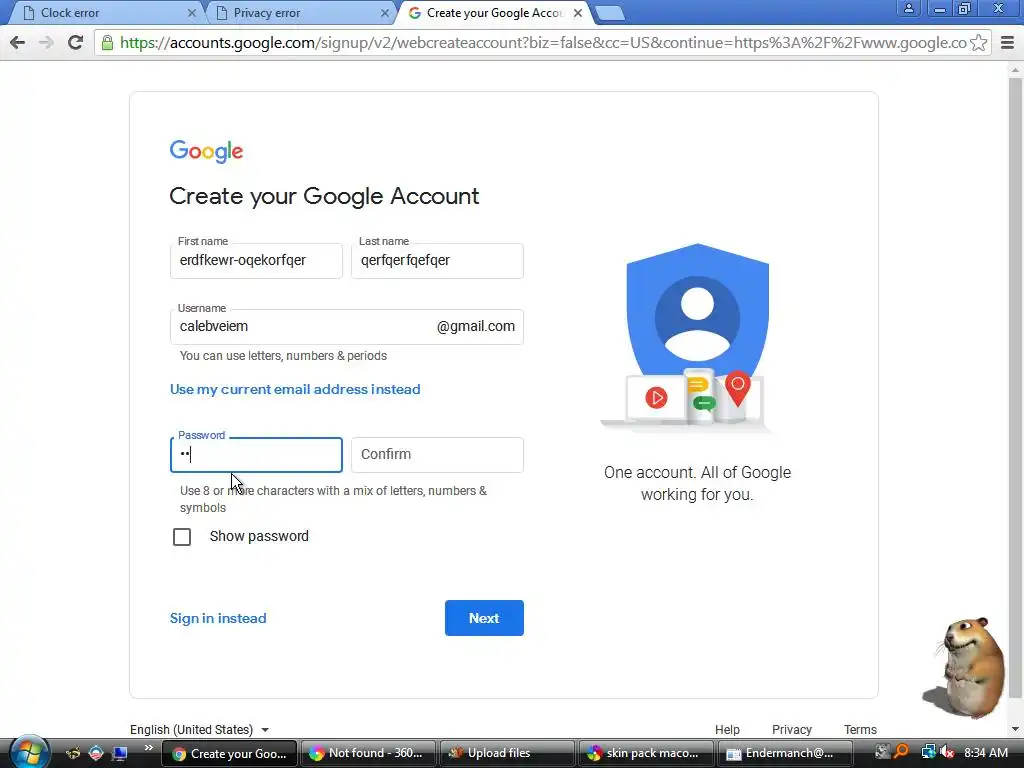Viewport: 1024px width, 768px height.
Task: Tick the Show password checkbox
Action: [x=182, y=537]
